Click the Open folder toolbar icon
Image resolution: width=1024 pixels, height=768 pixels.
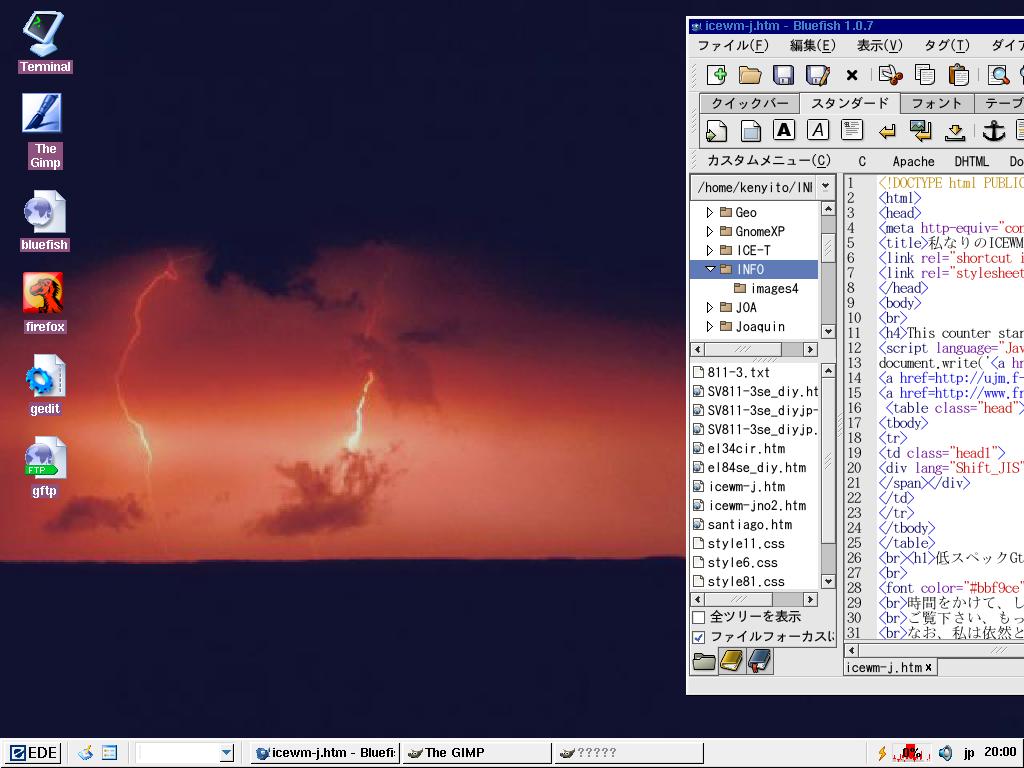pyautogui.click(x=750, y=75)
